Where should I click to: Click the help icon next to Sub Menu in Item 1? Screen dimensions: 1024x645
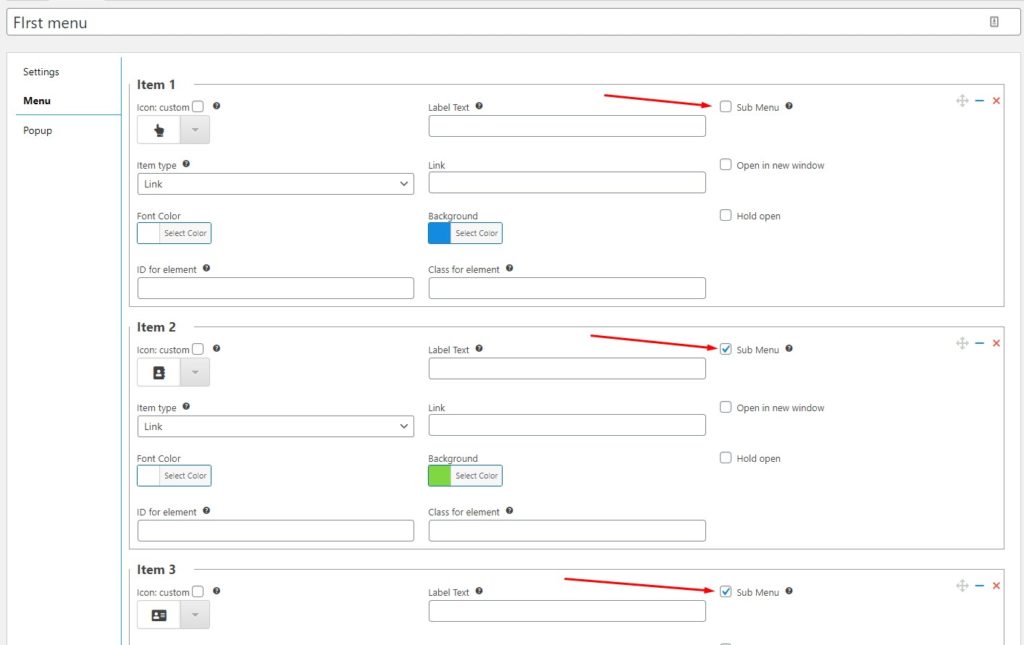coord(789,106)
